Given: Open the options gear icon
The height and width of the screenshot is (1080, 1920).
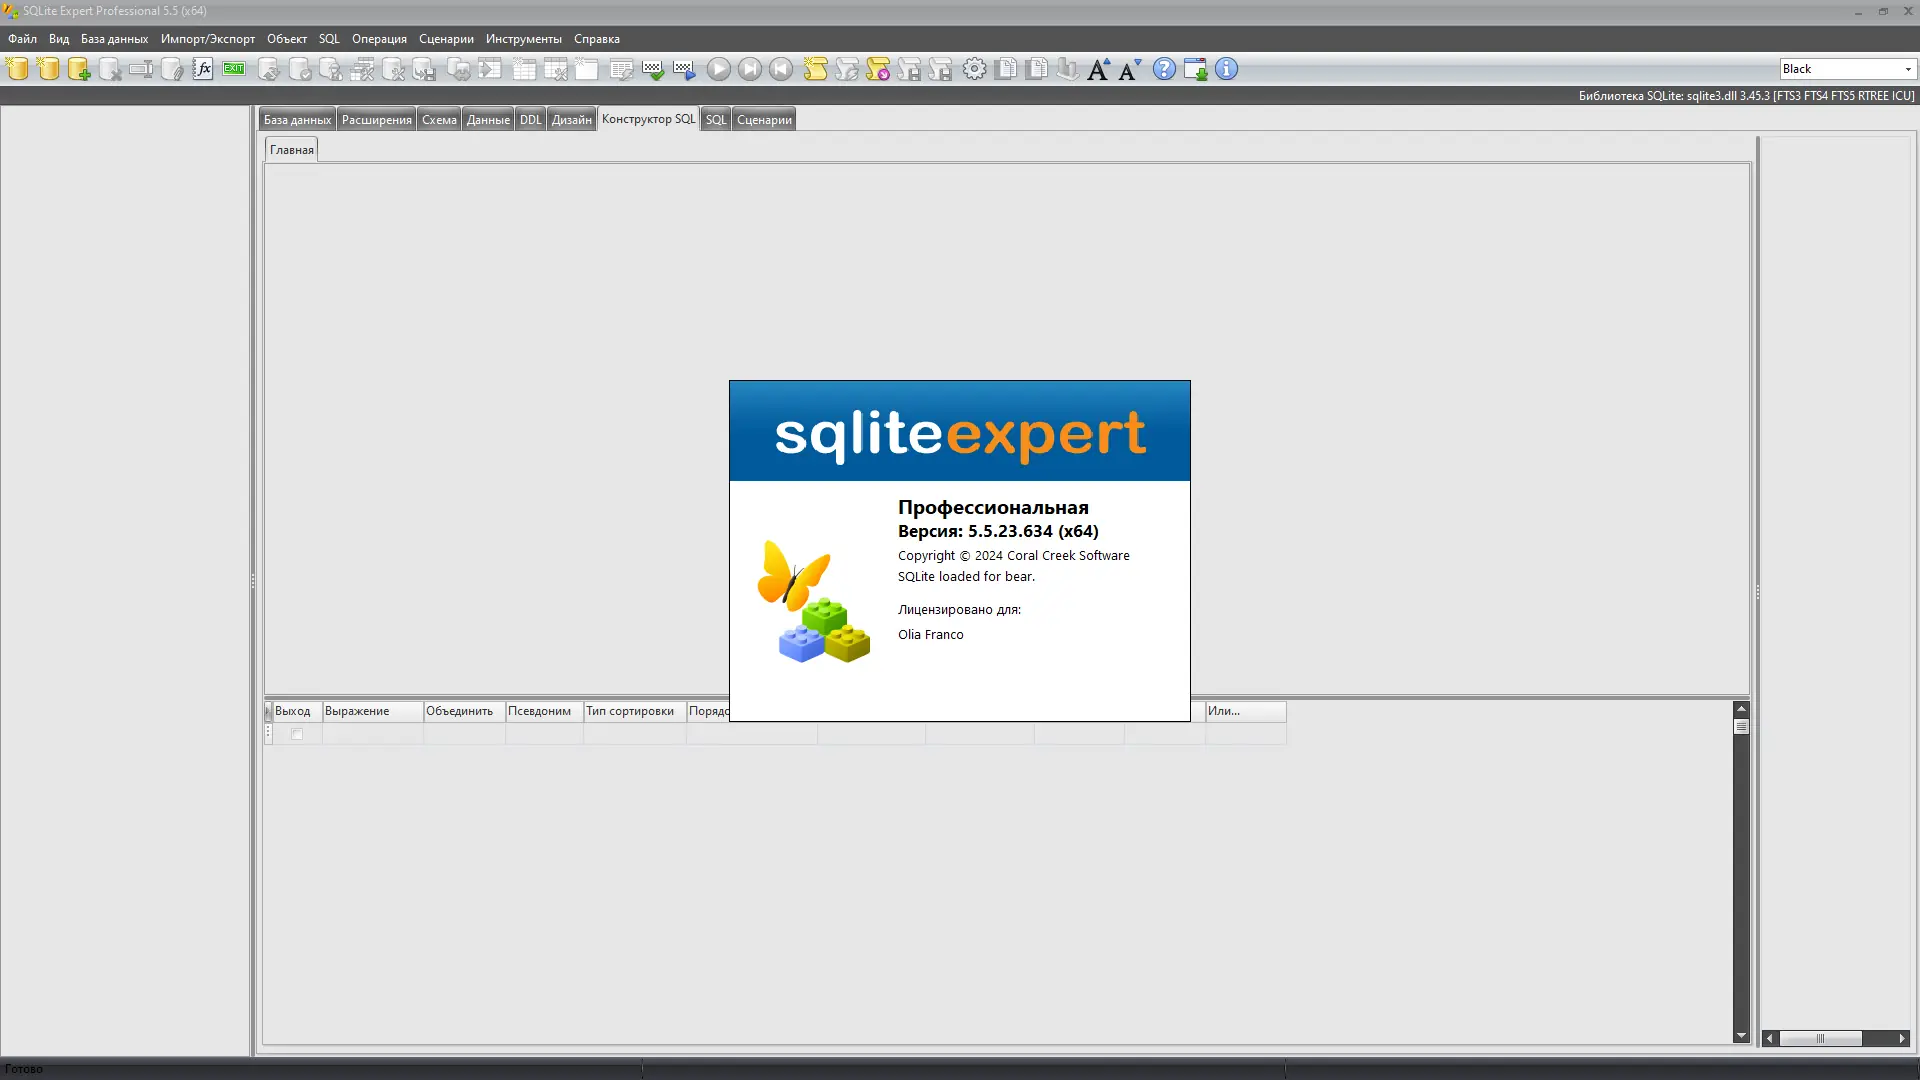Looking at the screenshot, I should click(x=974, y=69).
